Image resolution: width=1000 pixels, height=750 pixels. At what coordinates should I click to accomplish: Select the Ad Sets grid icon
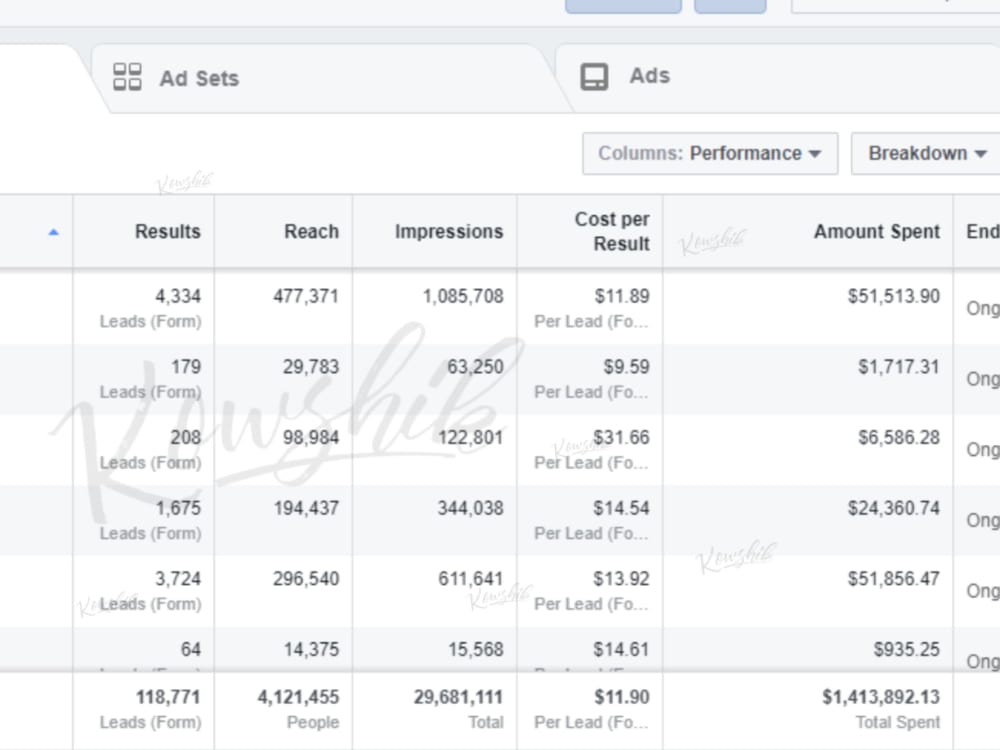click(128, 76)
